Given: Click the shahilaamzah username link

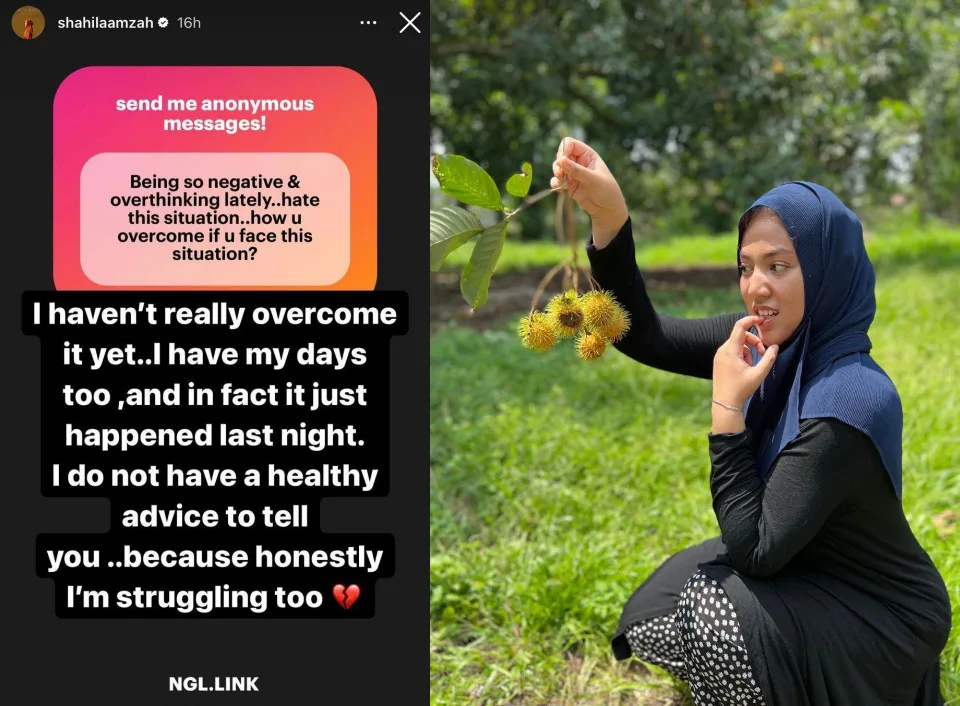Looking at the screenshot, I should (x=105, y=23).
